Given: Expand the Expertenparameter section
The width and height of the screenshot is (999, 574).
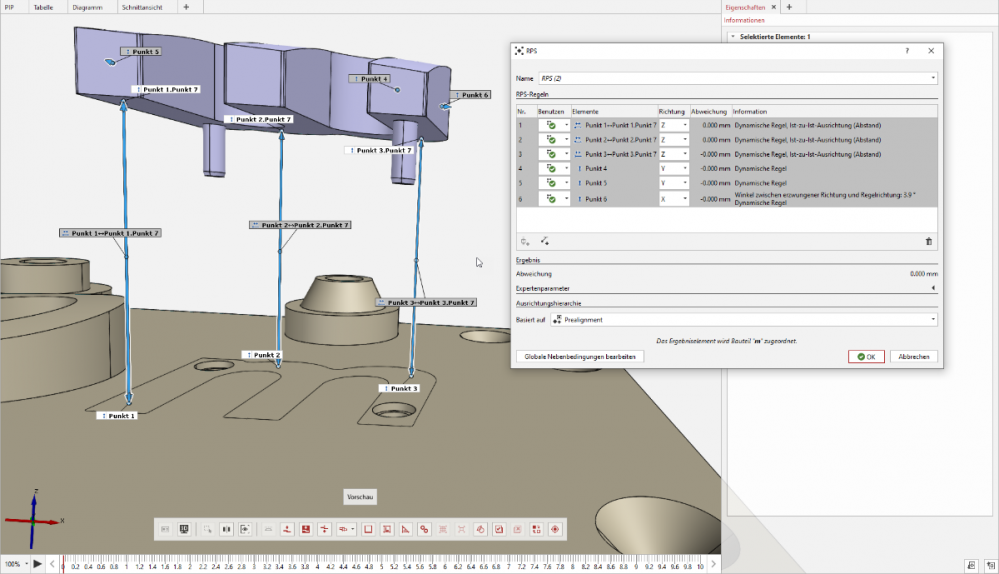Looking at the screenshot, I should [933, 288].
